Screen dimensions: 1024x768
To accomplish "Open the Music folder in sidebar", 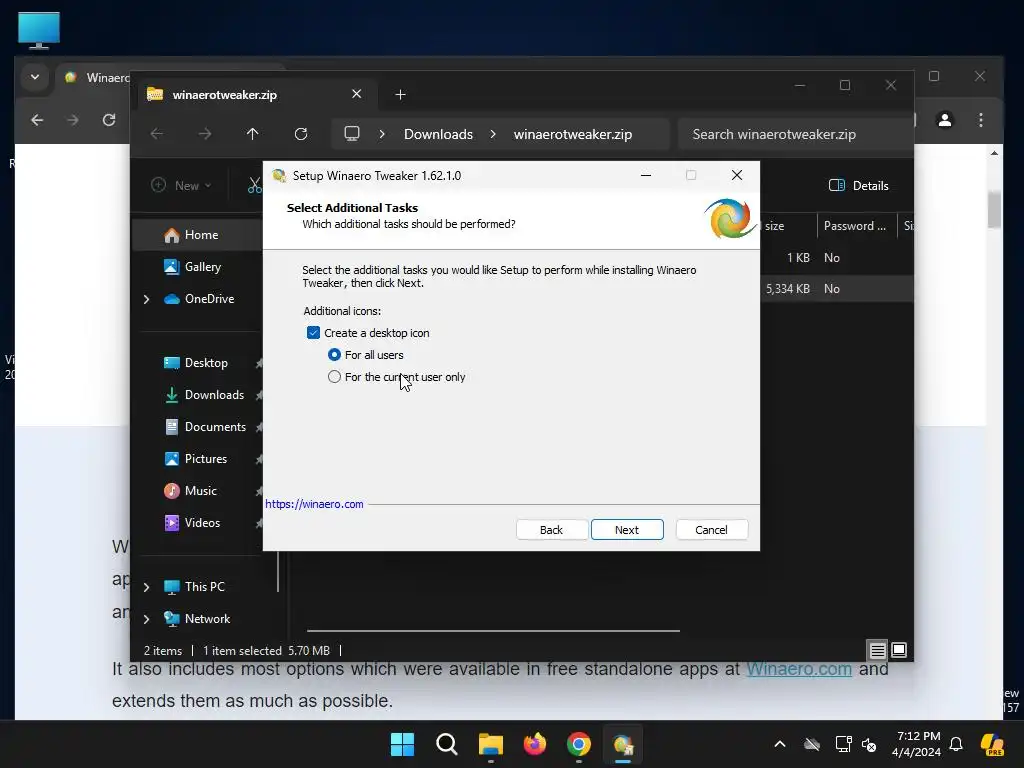I will pyautogui.click(x=200, y=490).
